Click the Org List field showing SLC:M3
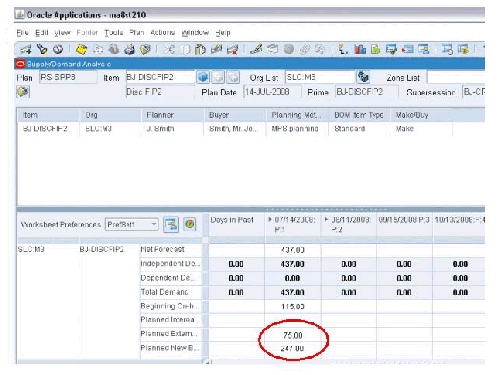The height and width of the screenshot is (375, 500). tap(320, 77)
